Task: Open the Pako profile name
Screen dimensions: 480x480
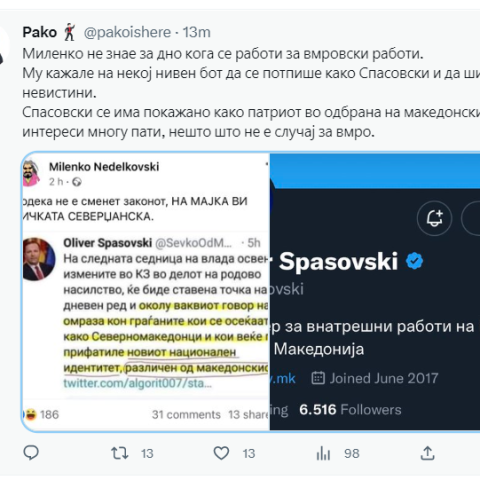Action: (x=40, y=32)
